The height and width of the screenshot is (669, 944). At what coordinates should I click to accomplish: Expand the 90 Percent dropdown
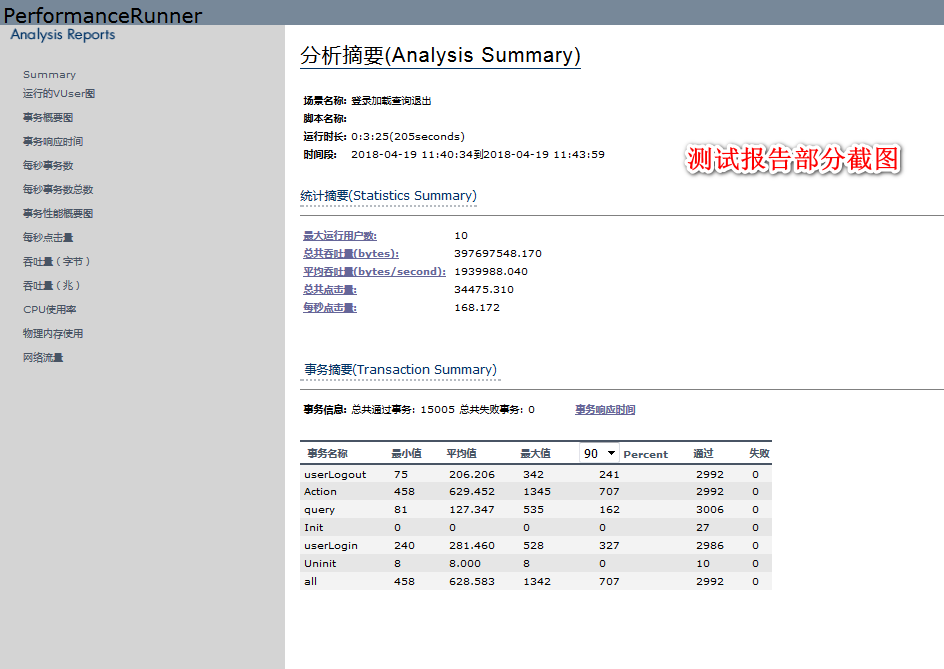[599, 453]
